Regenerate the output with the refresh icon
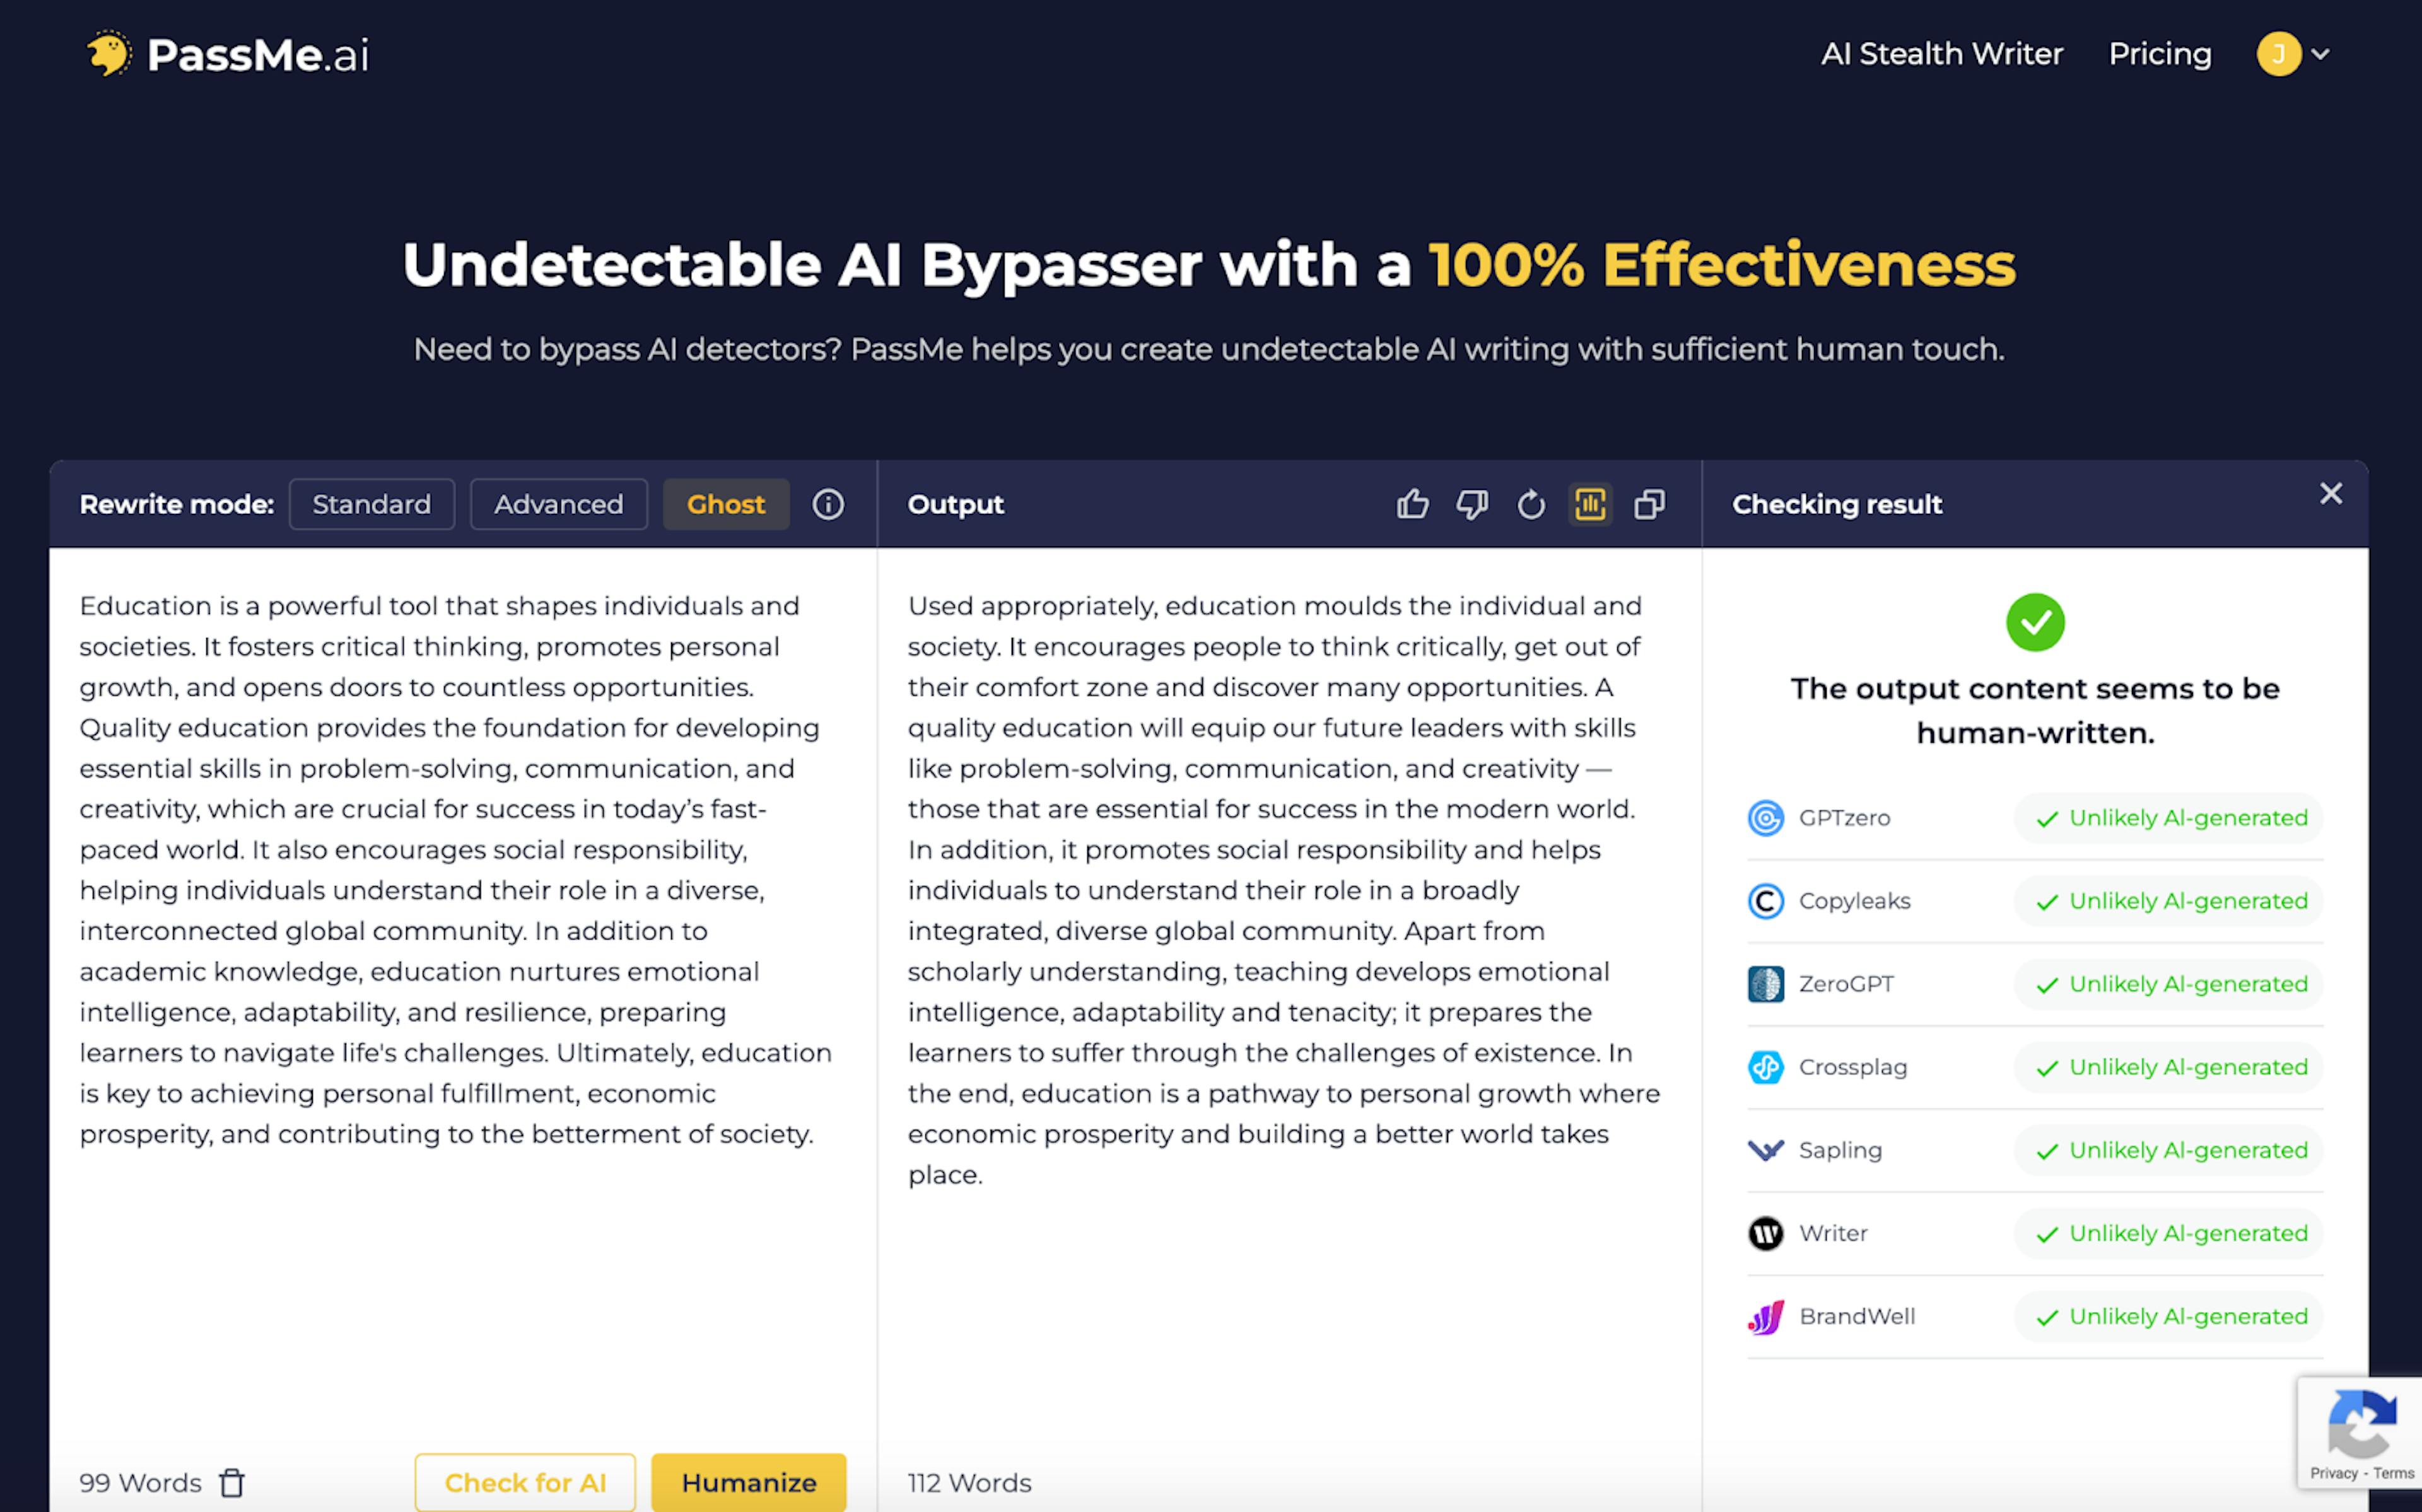This screenshot has height=1512, width=2422. coord(1531,504)
